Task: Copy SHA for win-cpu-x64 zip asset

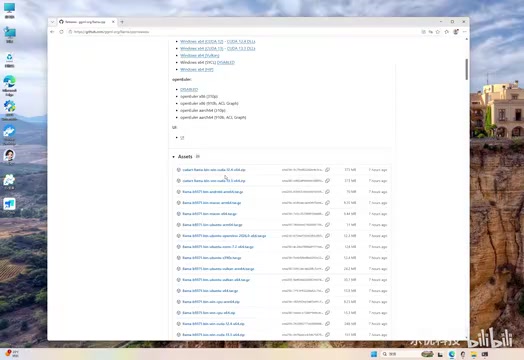Action: [328, 313]
